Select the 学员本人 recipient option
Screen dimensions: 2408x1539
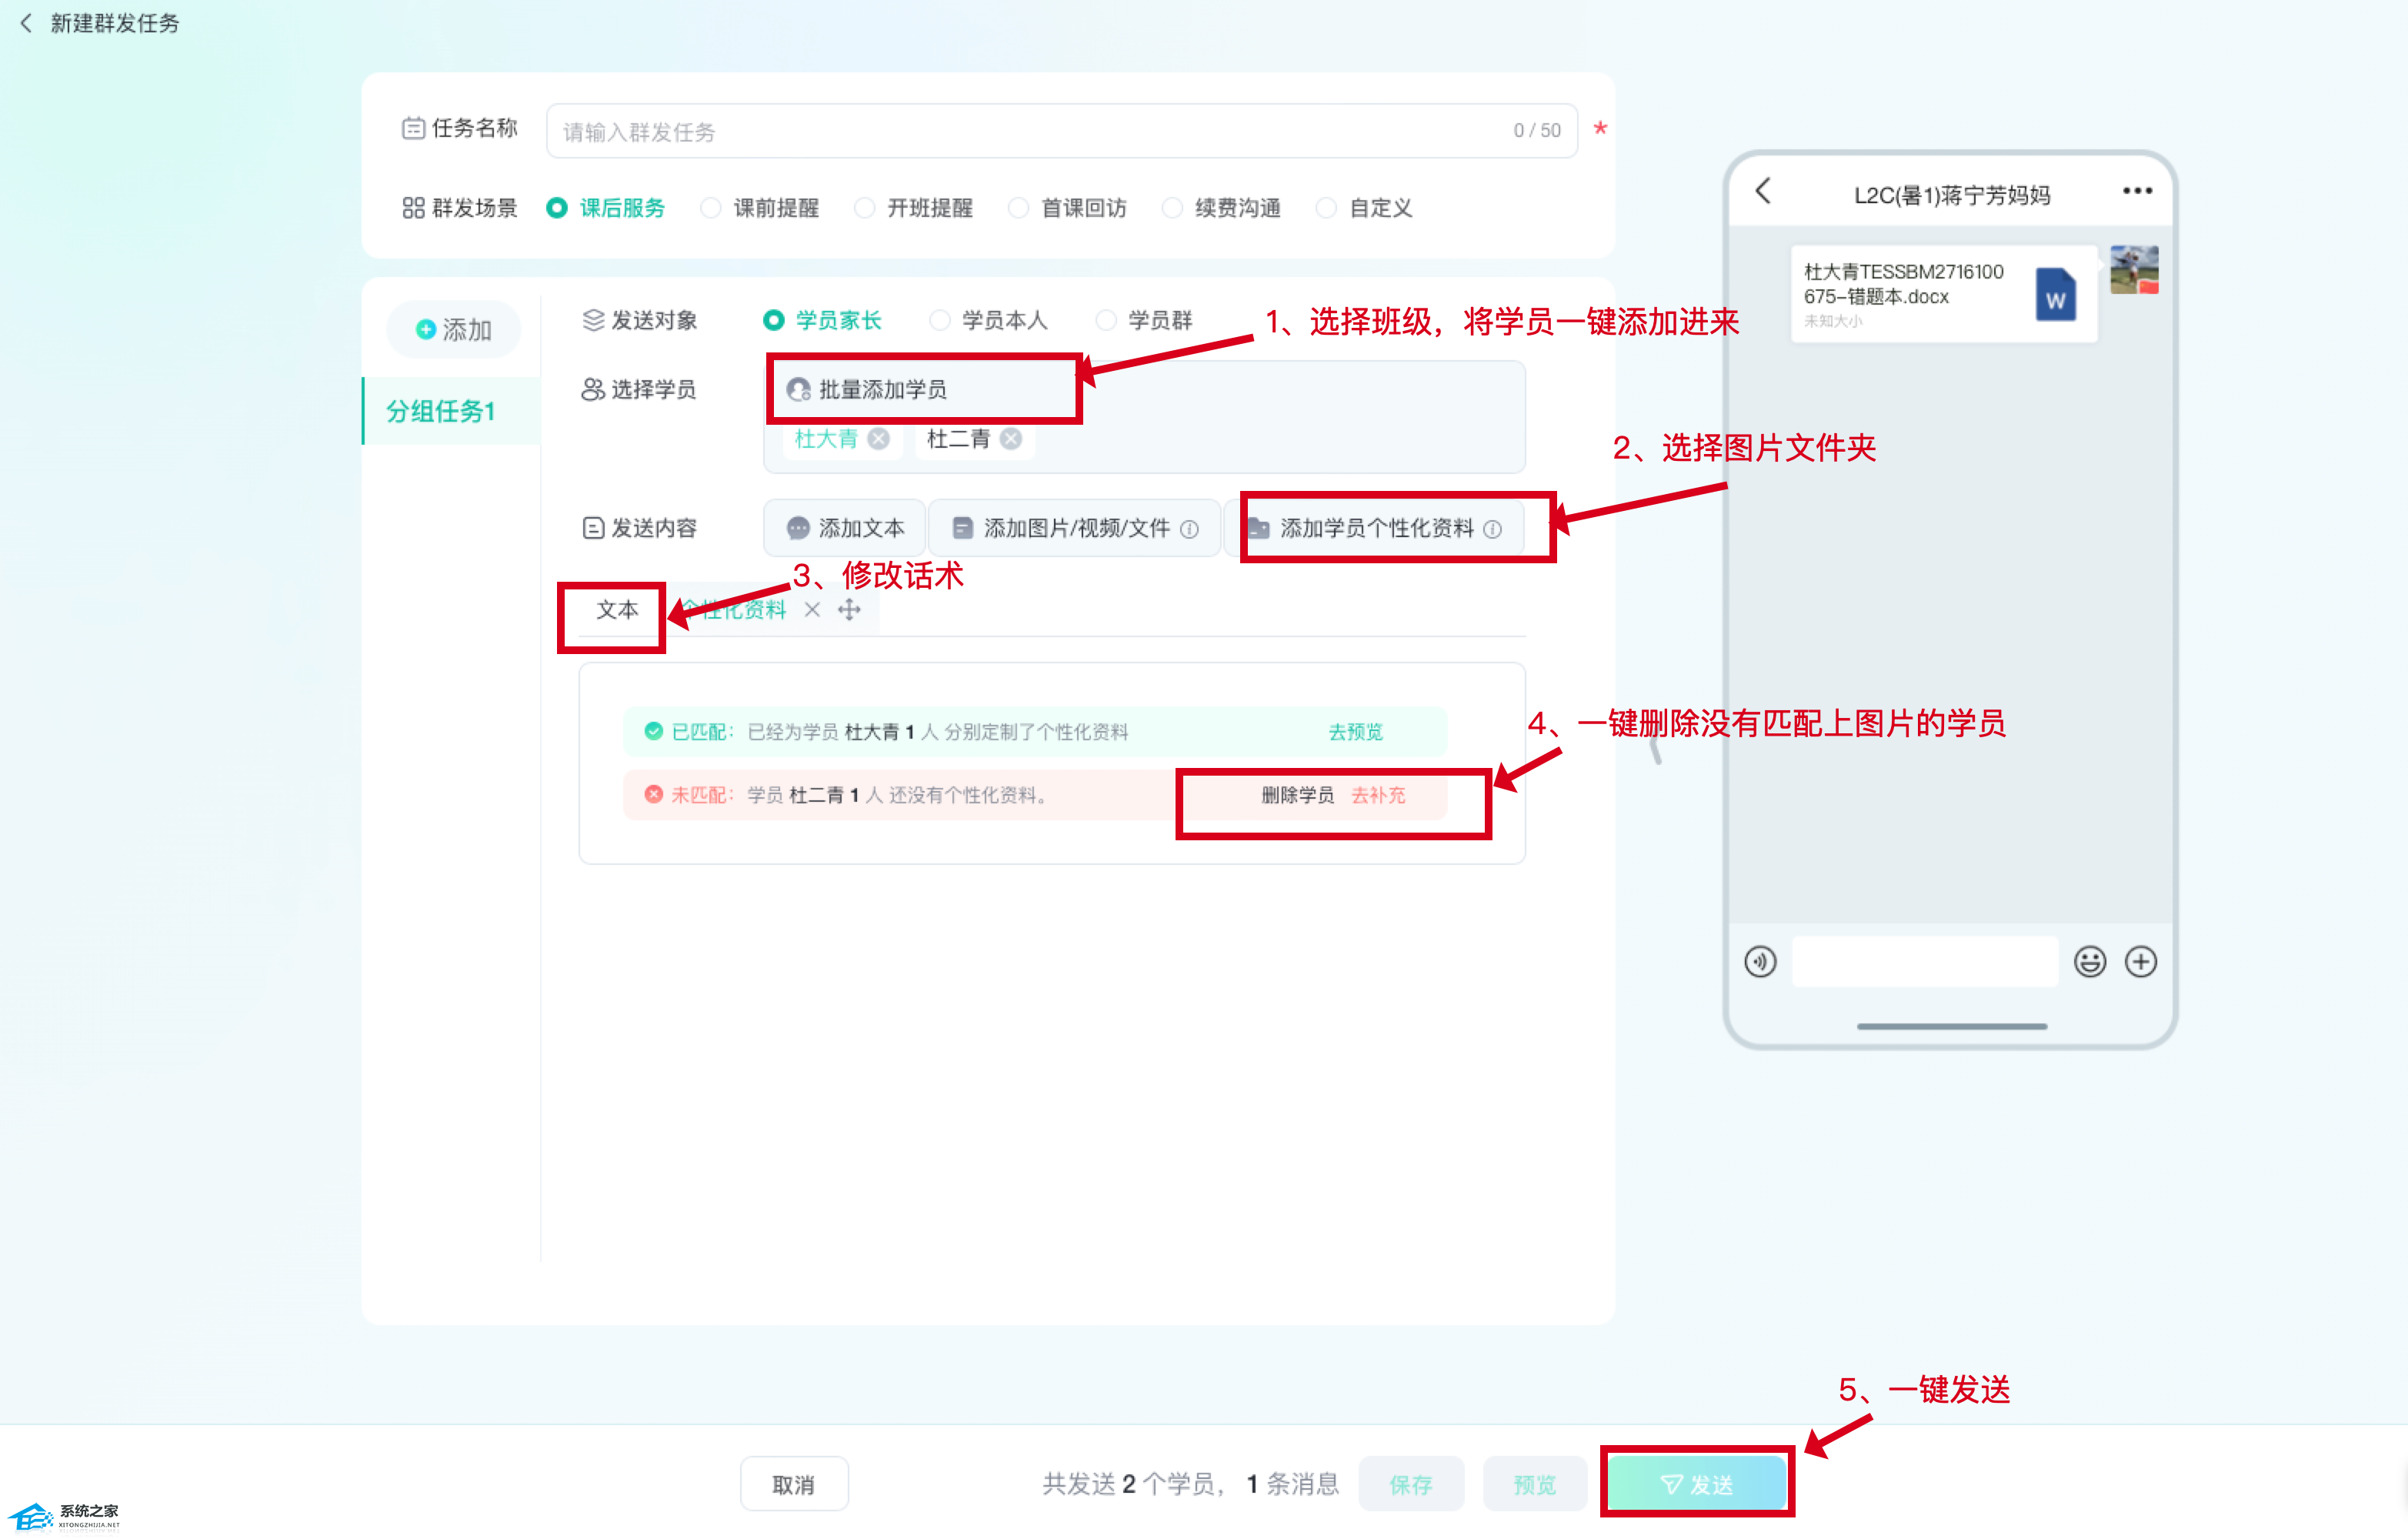click(940, 320)
